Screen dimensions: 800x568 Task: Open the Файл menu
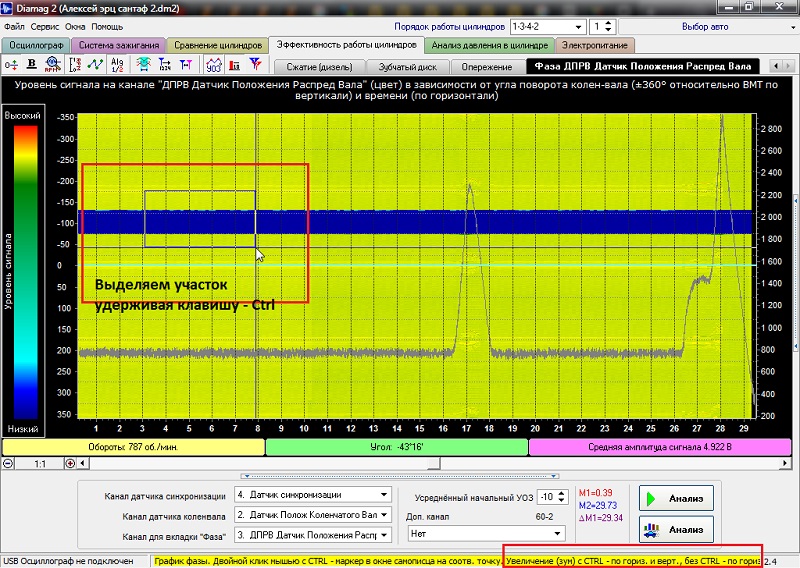(14, 27)
